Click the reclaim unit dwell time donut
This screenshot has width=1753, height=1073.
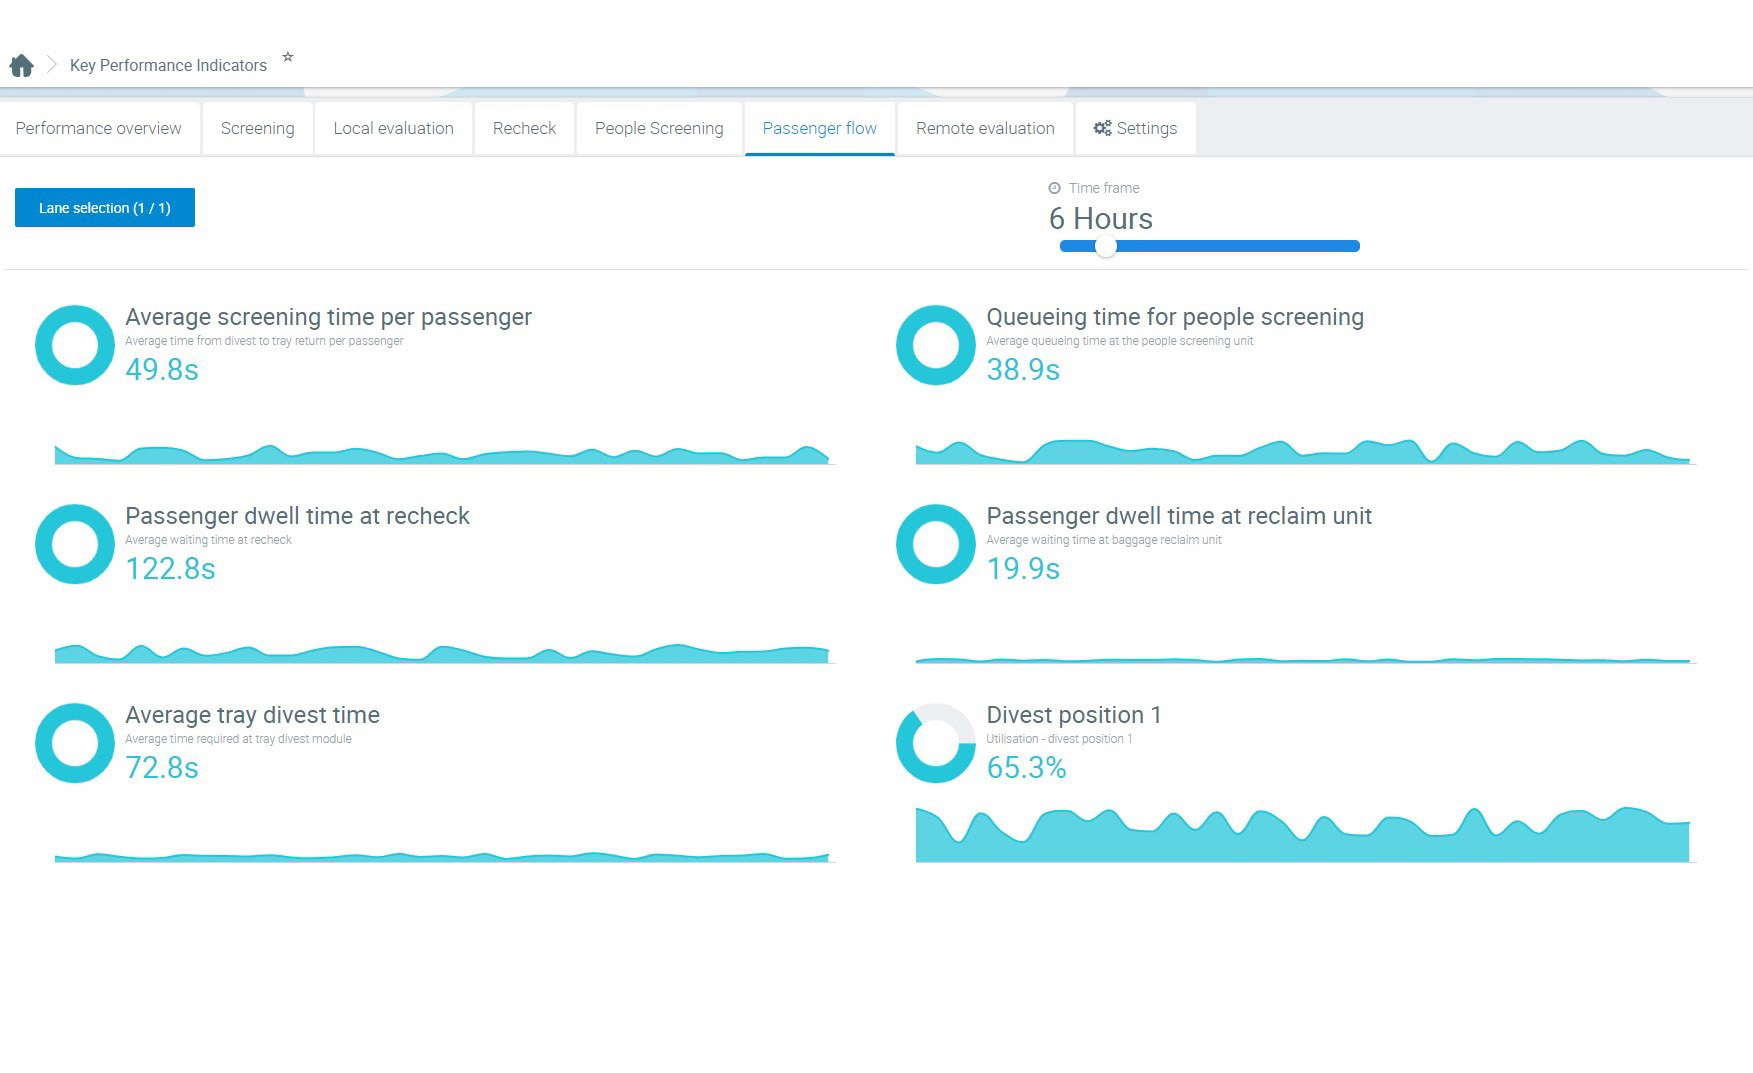point(935,544)
